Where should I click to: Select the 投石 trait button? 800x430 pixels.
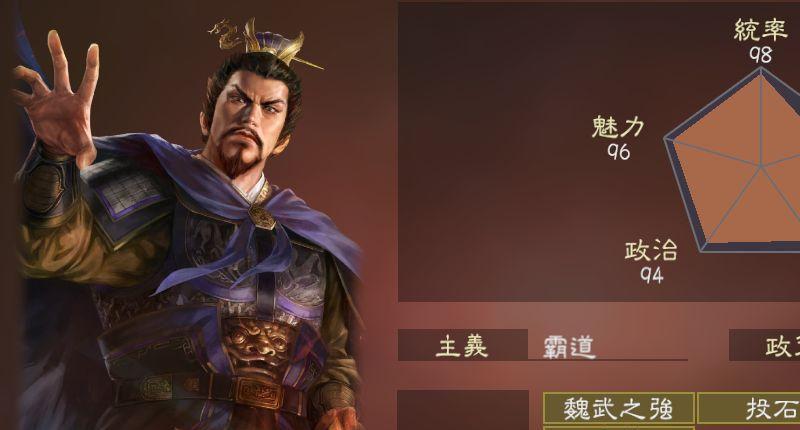click(748, 408)
